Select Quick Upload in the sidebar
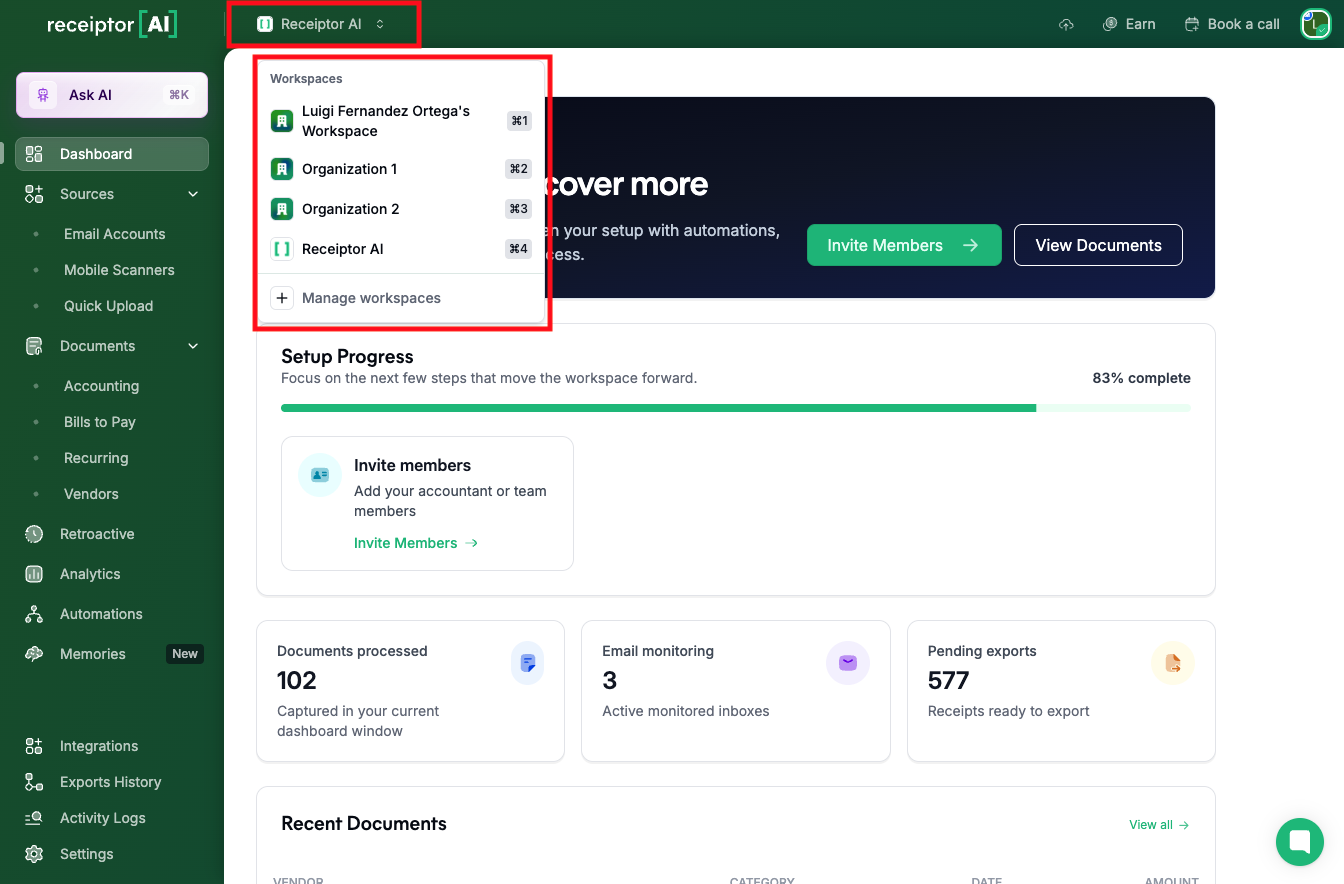The height and width of the screenshot is (884, 1344). (108, 306)
